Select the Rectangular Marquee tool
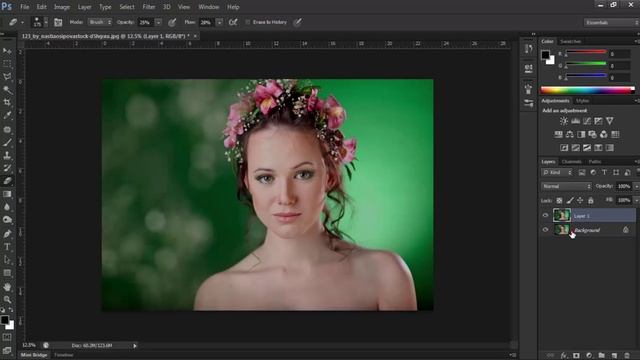 pos(7,64)
